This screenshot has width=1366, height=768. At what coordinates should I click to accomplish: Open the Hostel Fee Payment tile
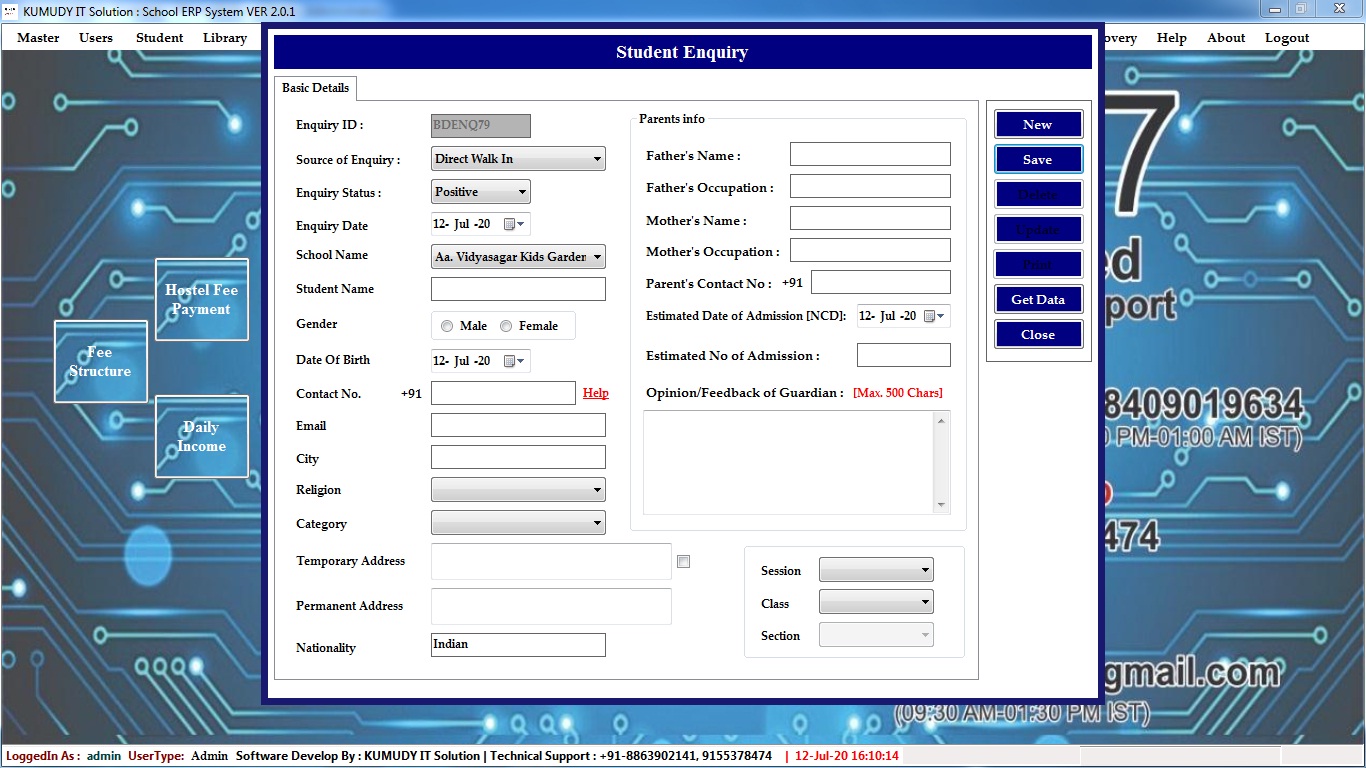(201, 299)
